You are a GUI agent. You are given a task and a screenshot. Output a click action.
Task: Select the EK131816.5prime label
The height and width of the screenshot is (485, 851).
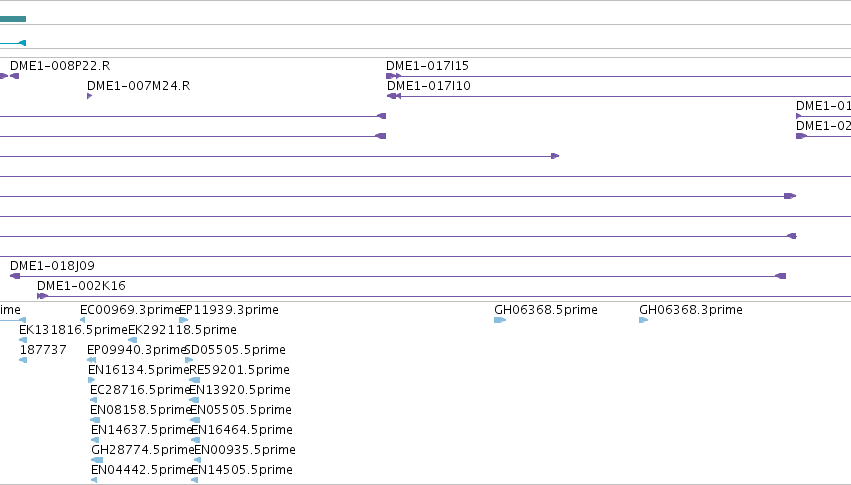73,330
